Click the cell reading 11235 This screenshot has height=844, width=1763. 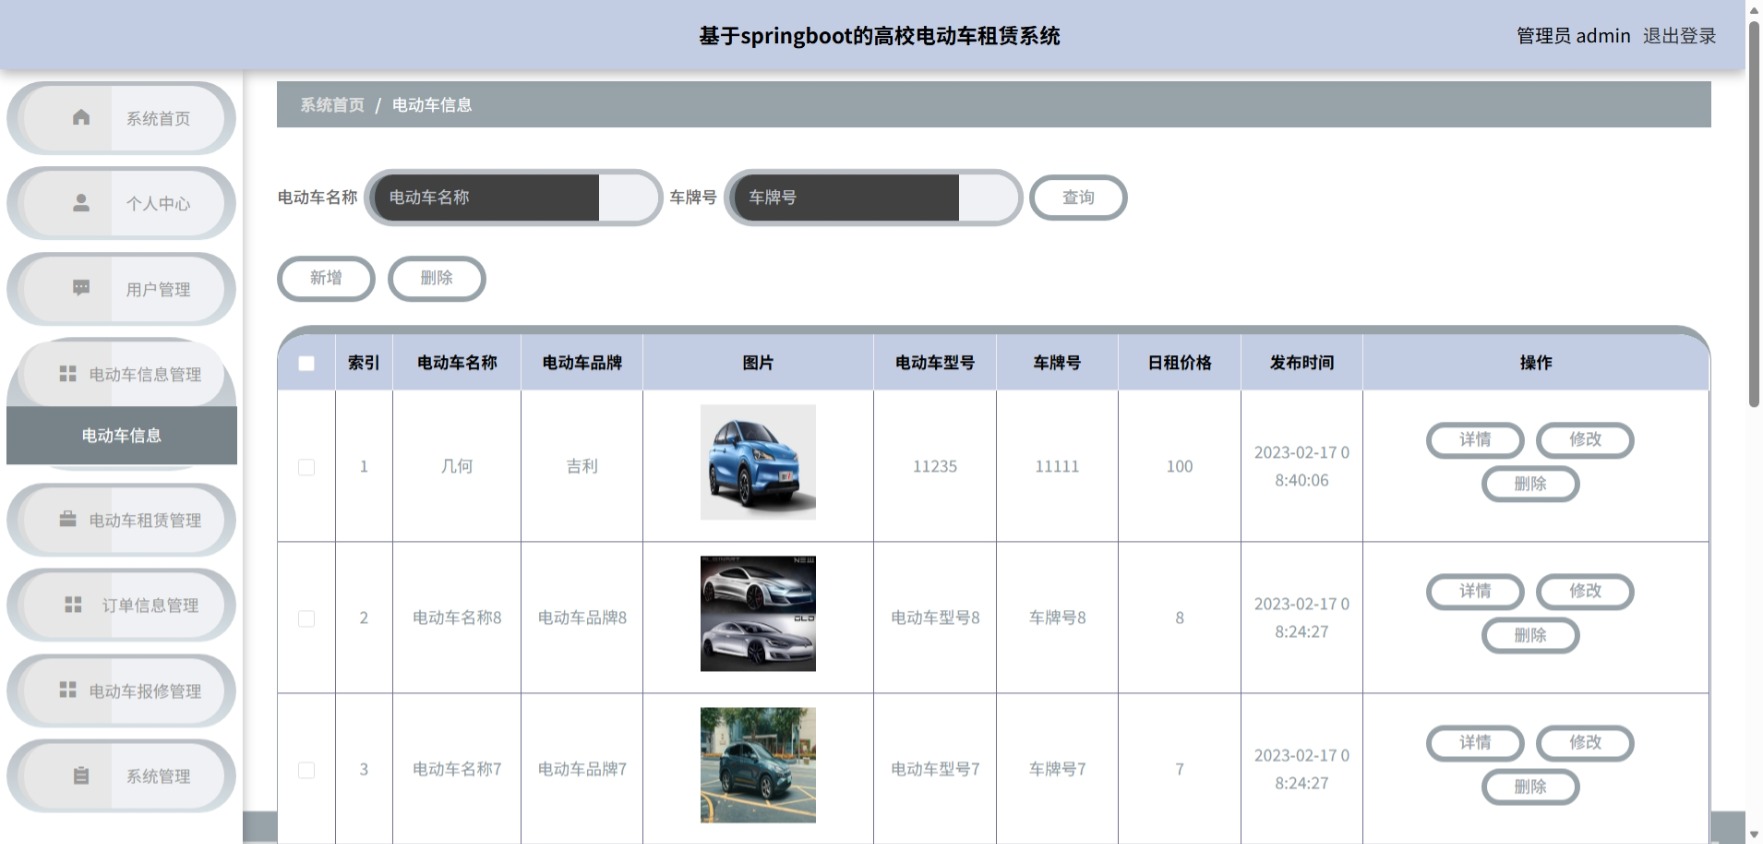(x=935, y=466)
